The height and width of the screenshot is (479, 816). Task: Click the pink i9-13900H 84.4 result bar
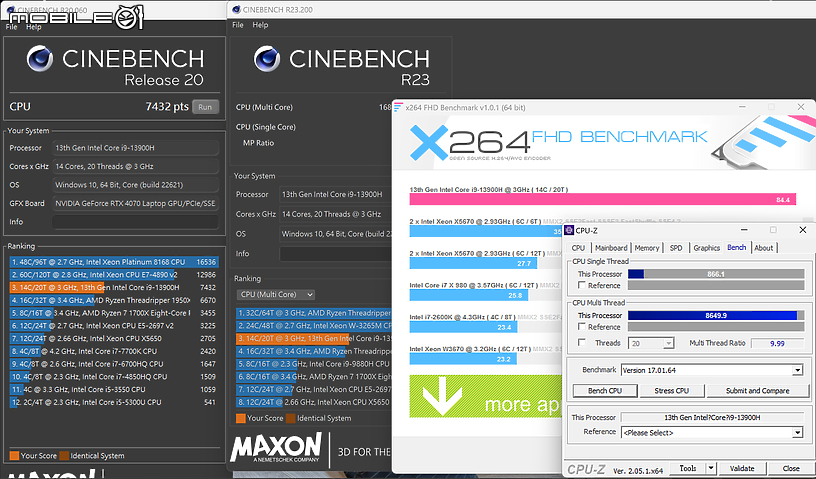tap(603, 199)
